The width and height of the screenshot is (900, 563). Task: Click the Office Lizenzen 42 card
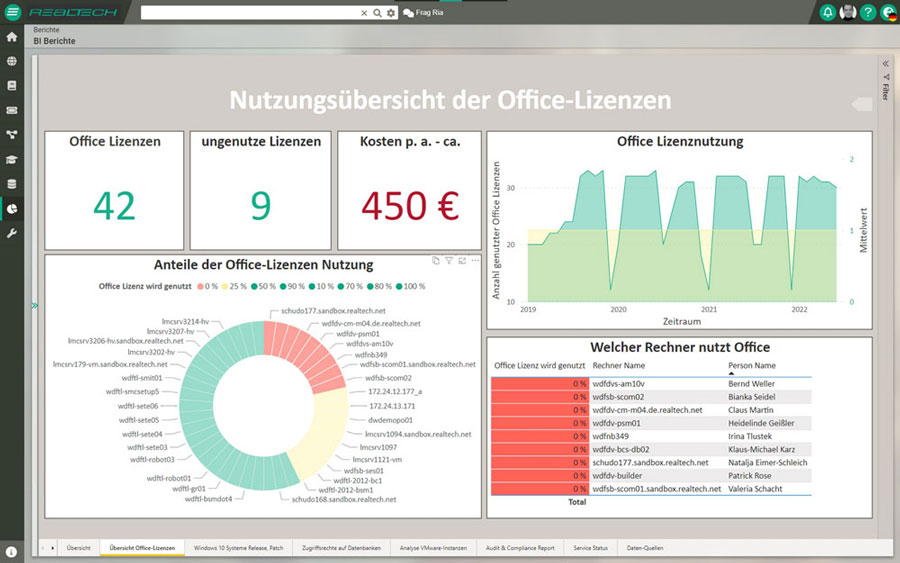pos(114,191)
